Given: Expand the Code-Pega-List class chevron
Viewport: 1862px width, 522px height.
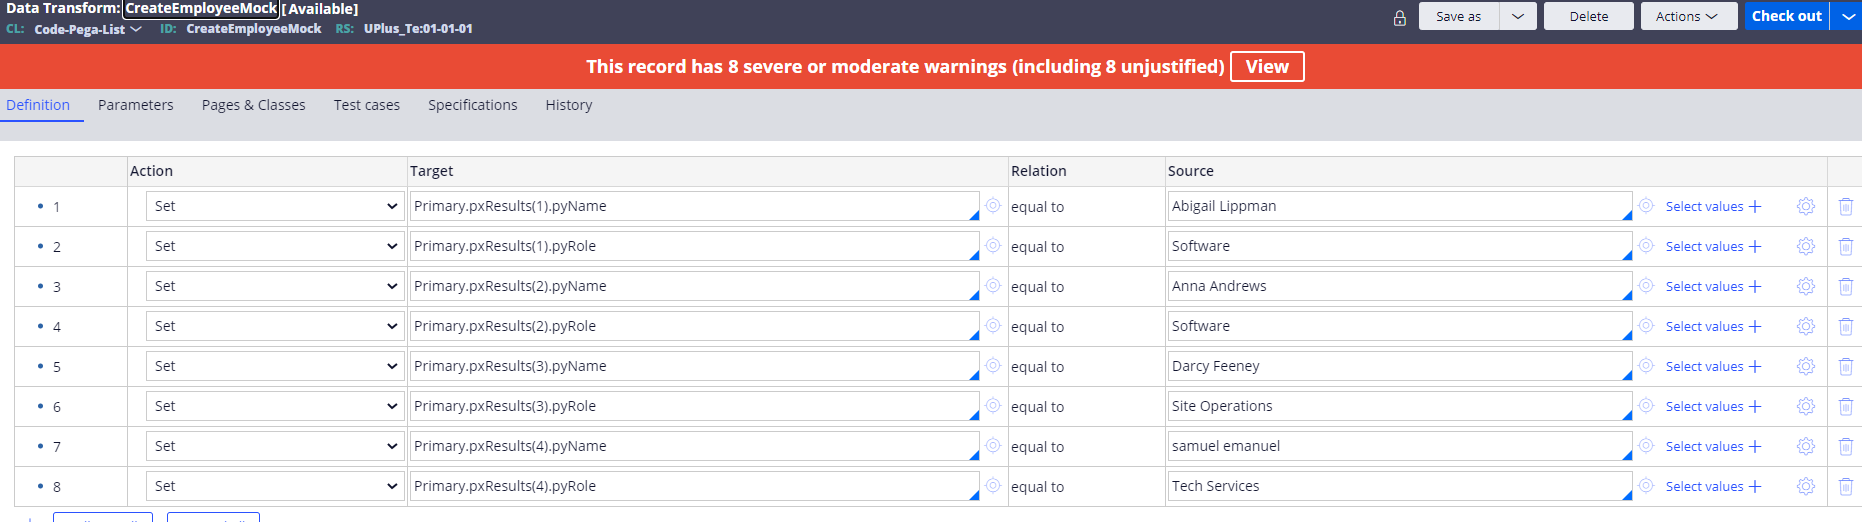Looking at the screenshot, I should tap(136, 29).
